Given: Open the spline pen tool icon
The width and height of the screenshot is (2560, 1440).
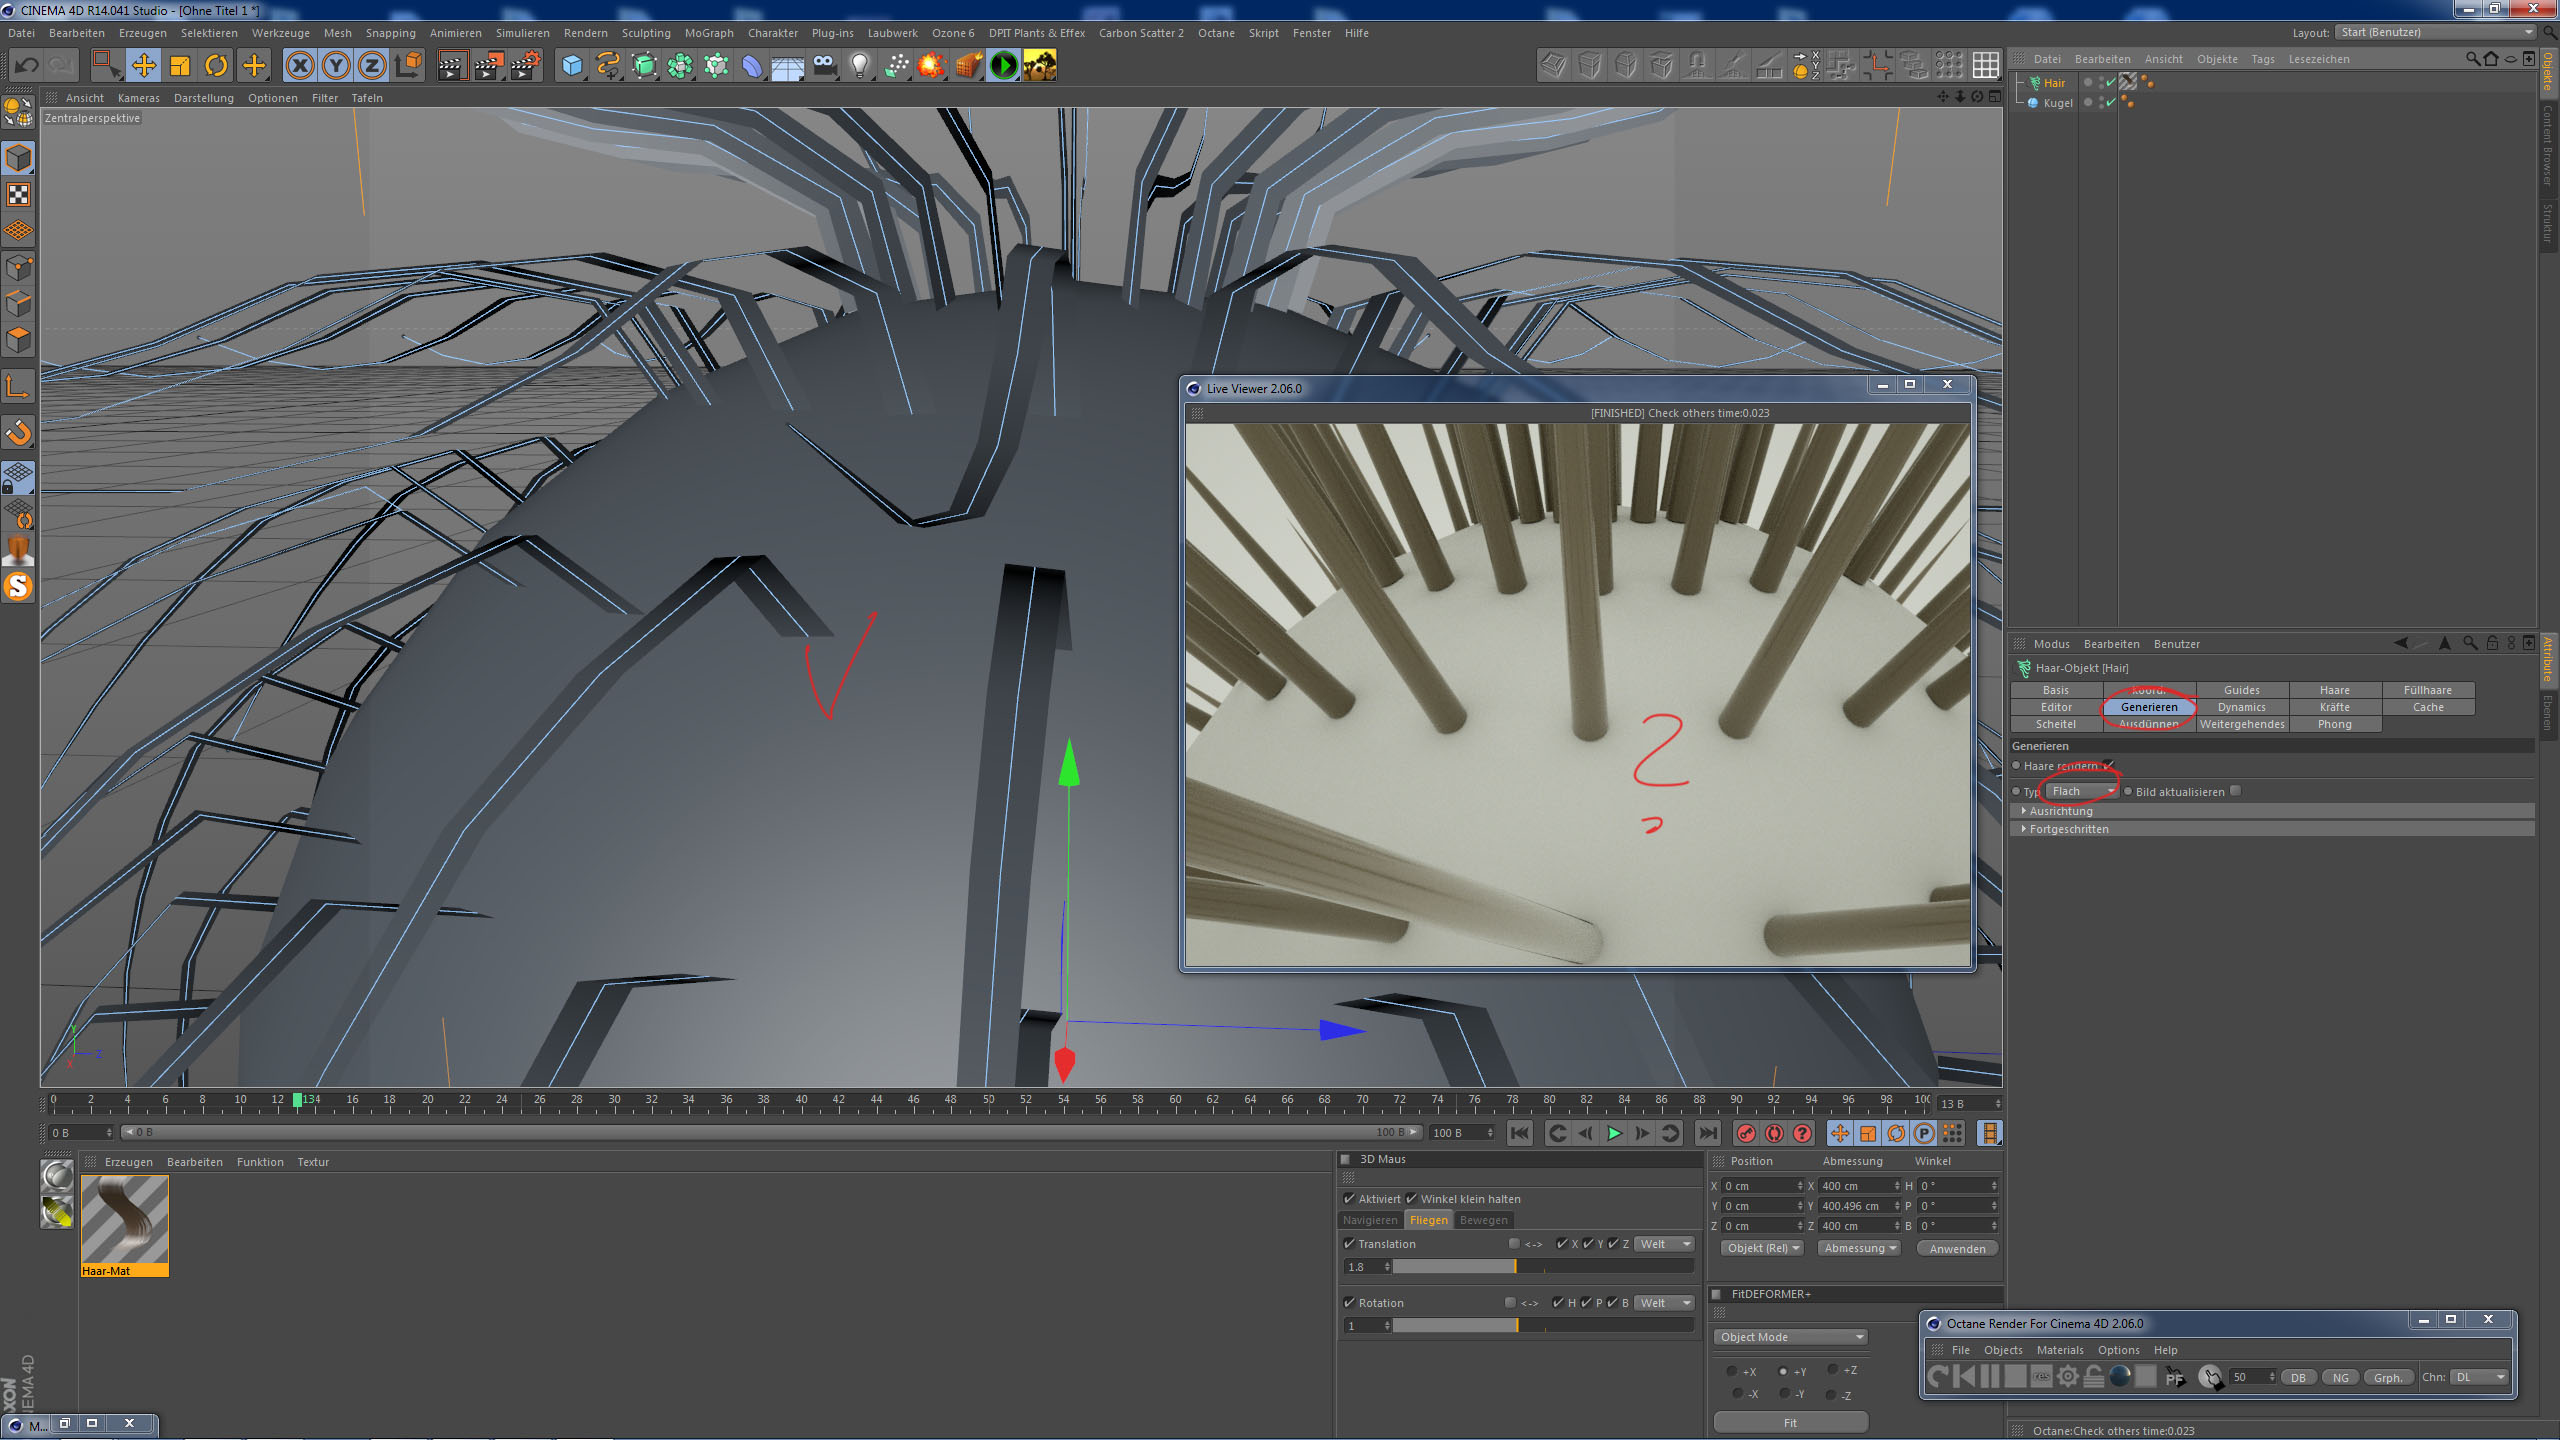Looking at the screenshot, I should tap(608, 66).
